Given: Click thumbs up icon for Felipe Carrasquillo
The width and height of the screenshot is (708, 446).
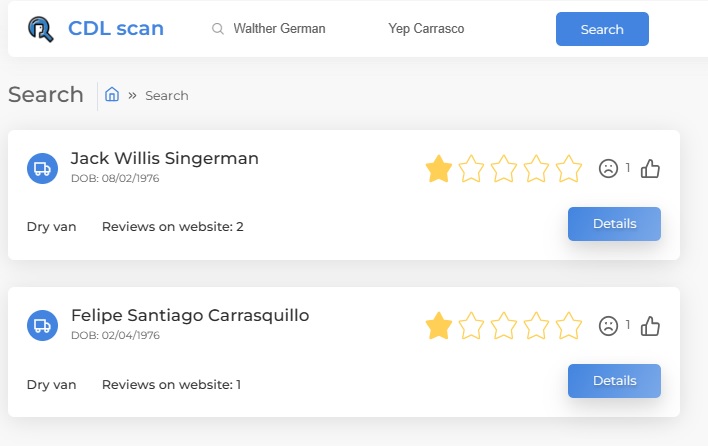Looking at the screenshot, I should [x=650, y=326].
